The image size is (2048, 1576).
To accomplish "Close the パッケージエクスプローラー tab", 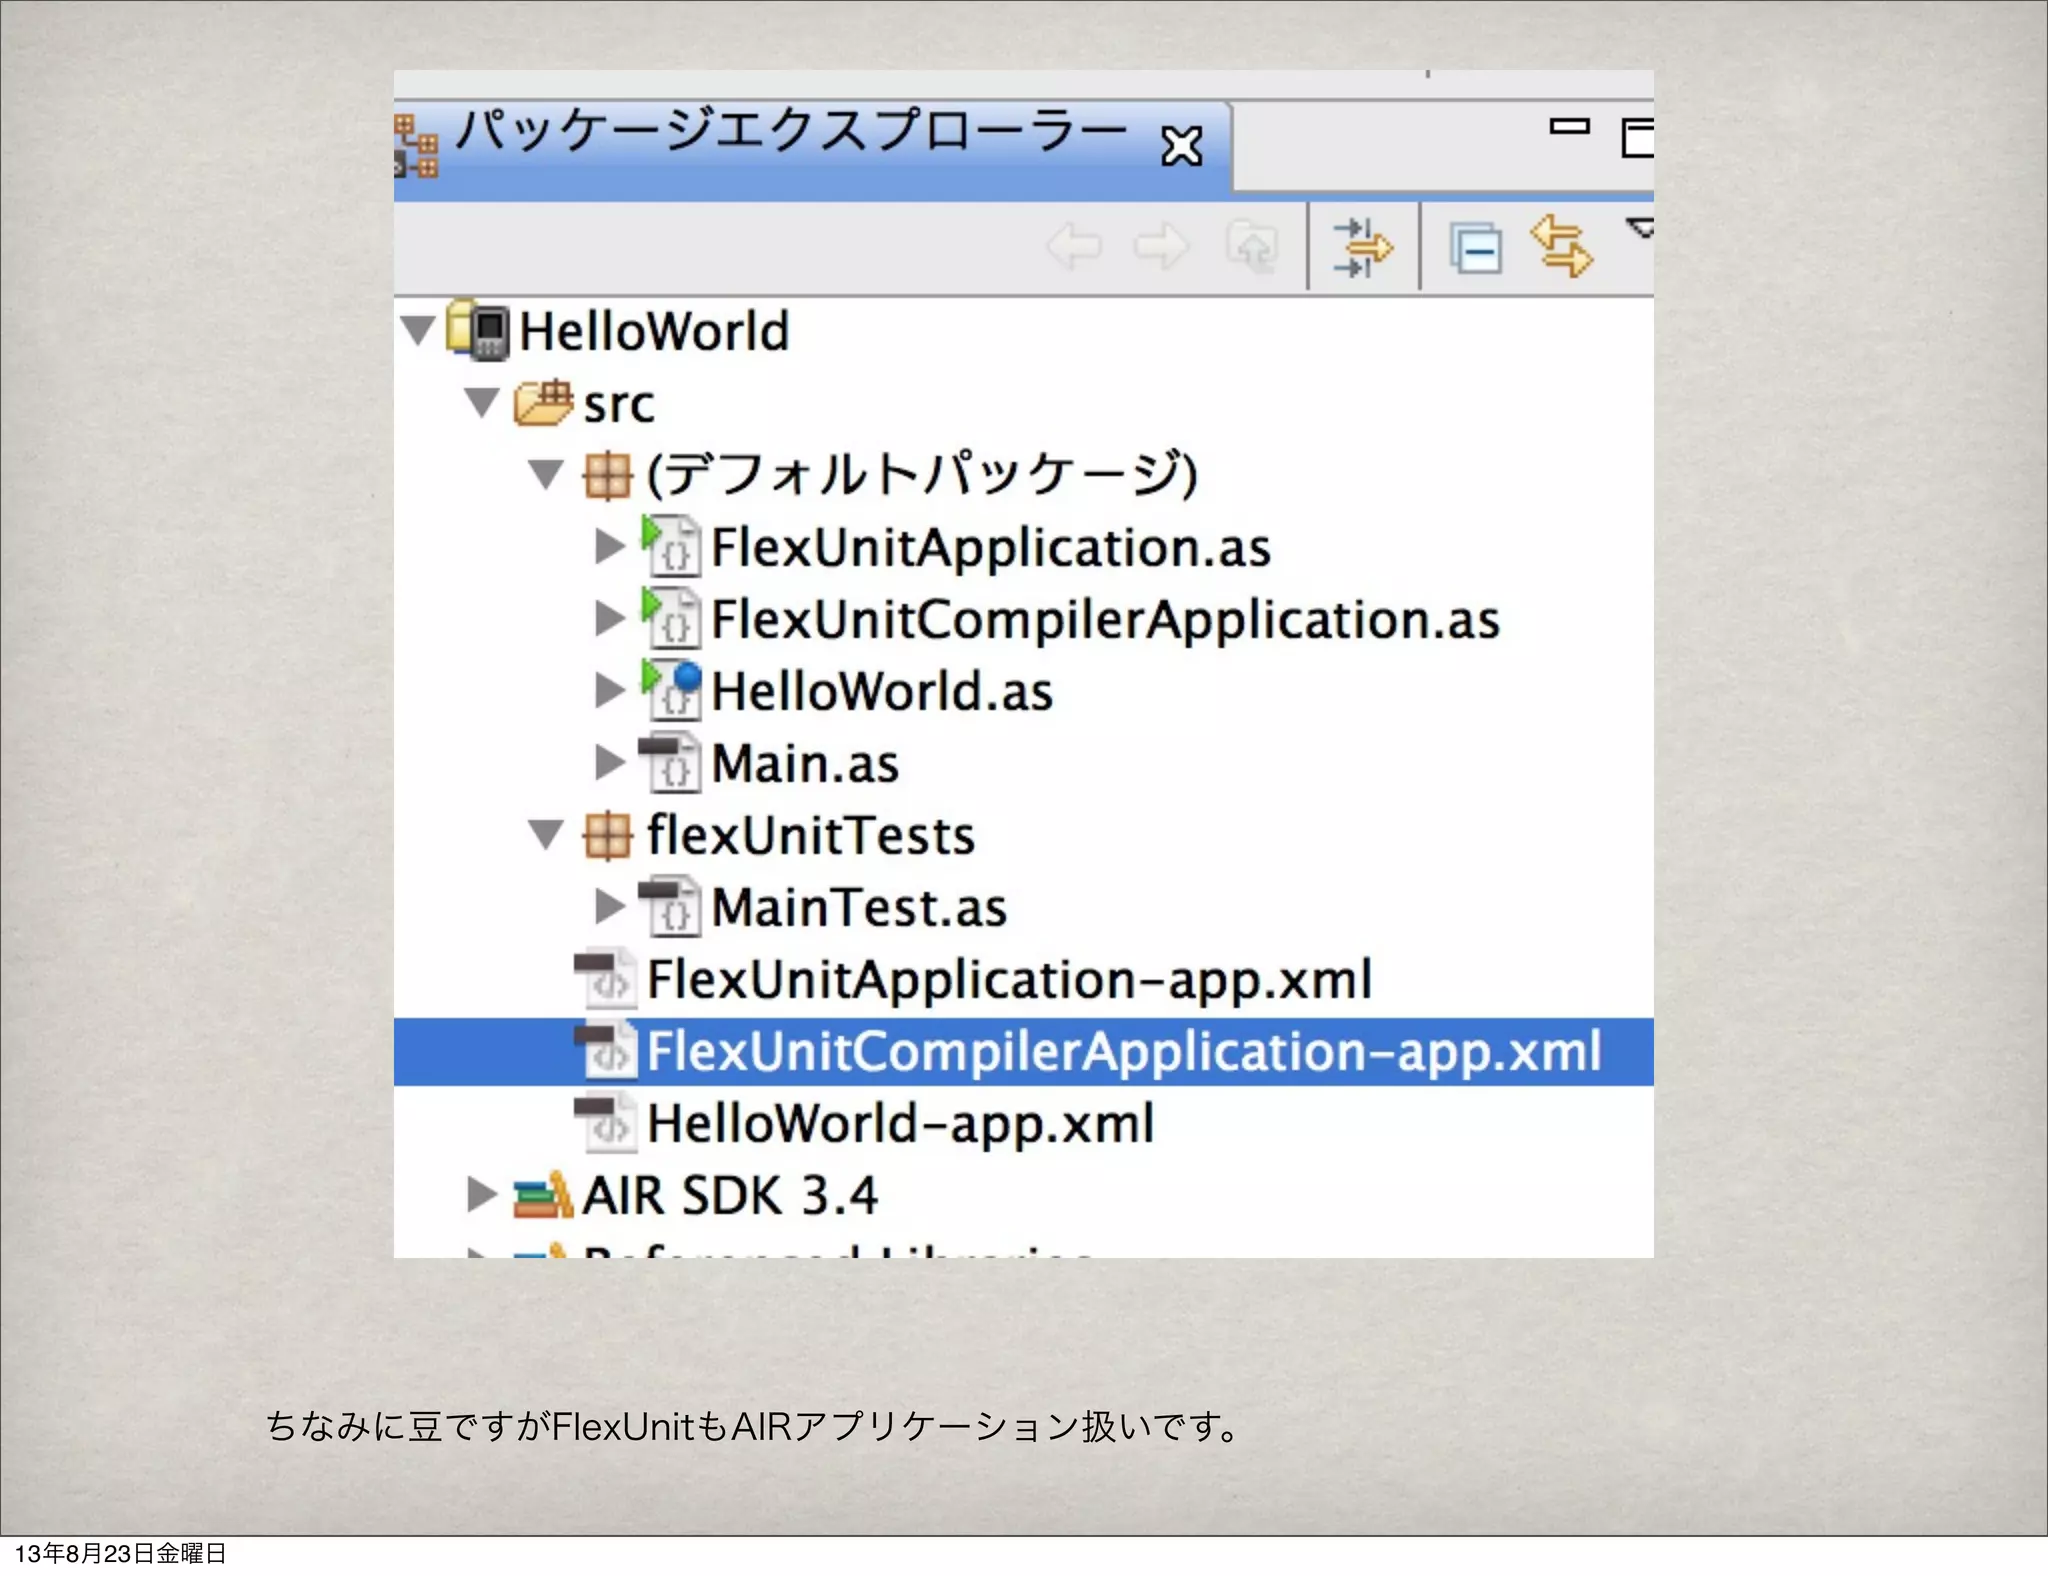I will [1181, 146].
